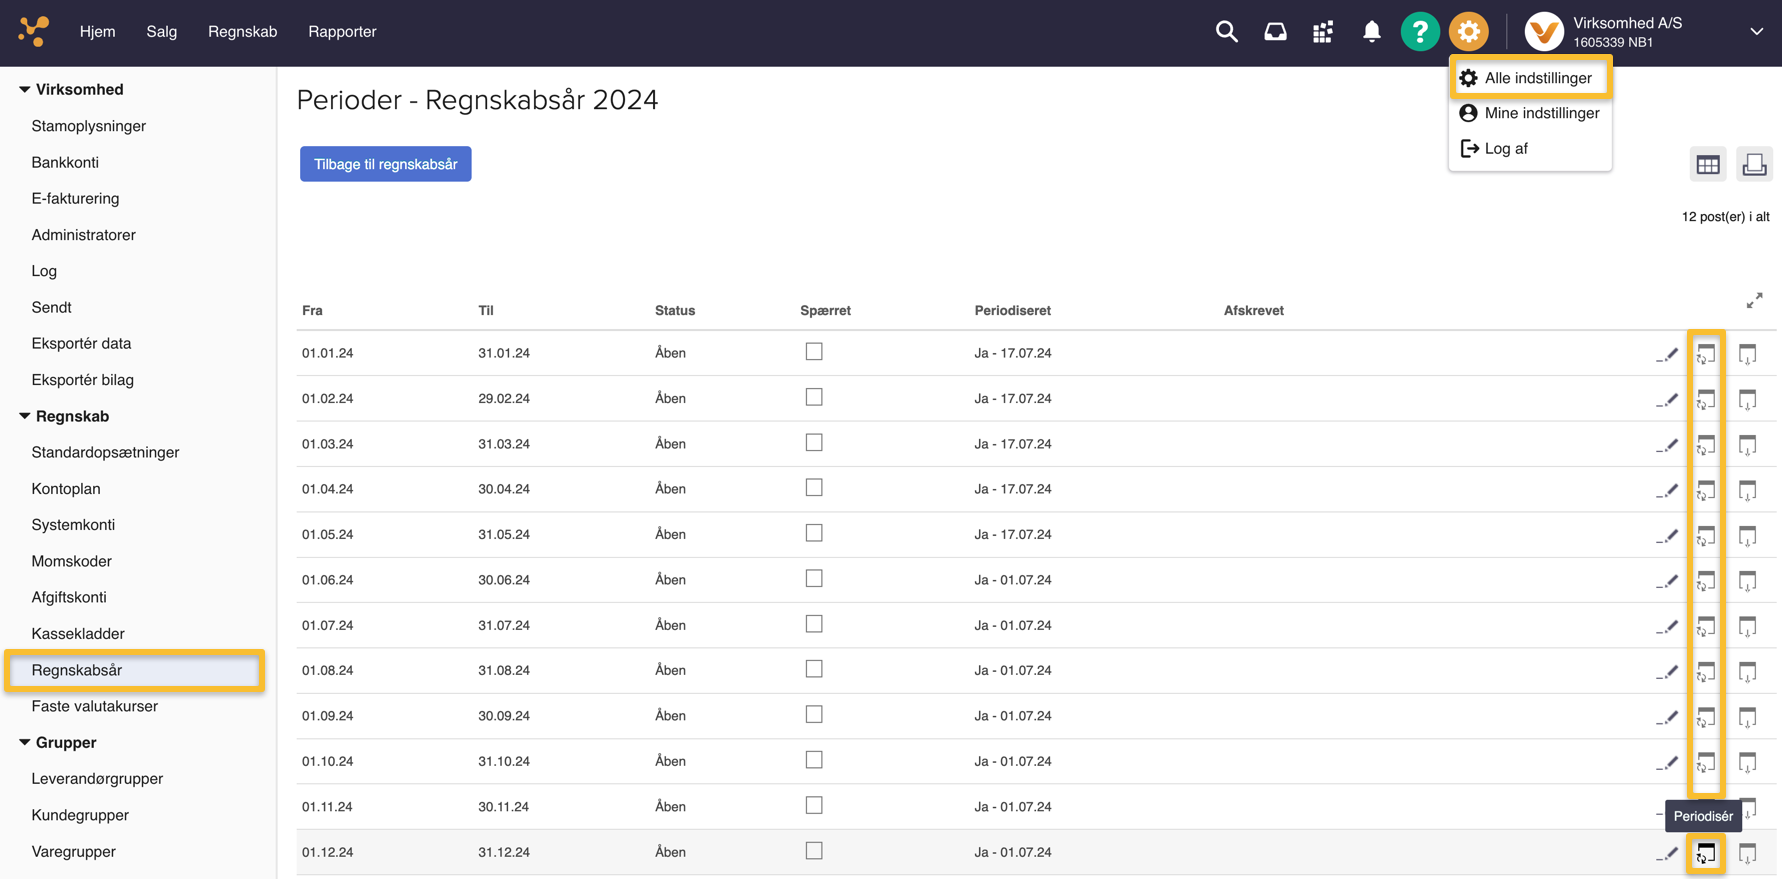Image resolution: width=1782 pixels, height=879 pixels.
Task: Collapse the Virksomhed sidebar section
Action: (x=25, y=90)
